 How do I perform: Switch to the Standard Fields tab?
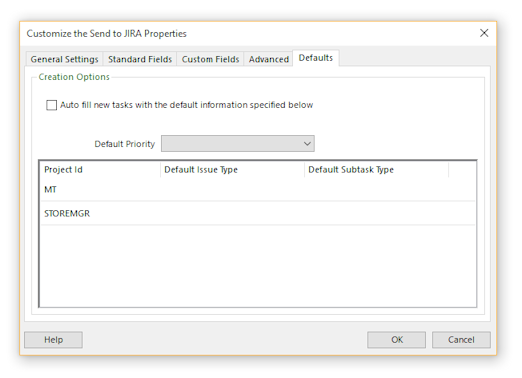[x=140, y=59]
